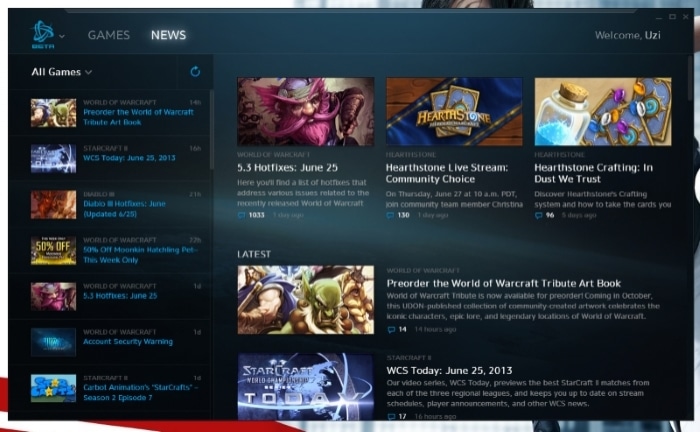Click the comment icon showing 130 comments
Screen dimensions: 700x432
pyautogui.click(x=390, y=215)
